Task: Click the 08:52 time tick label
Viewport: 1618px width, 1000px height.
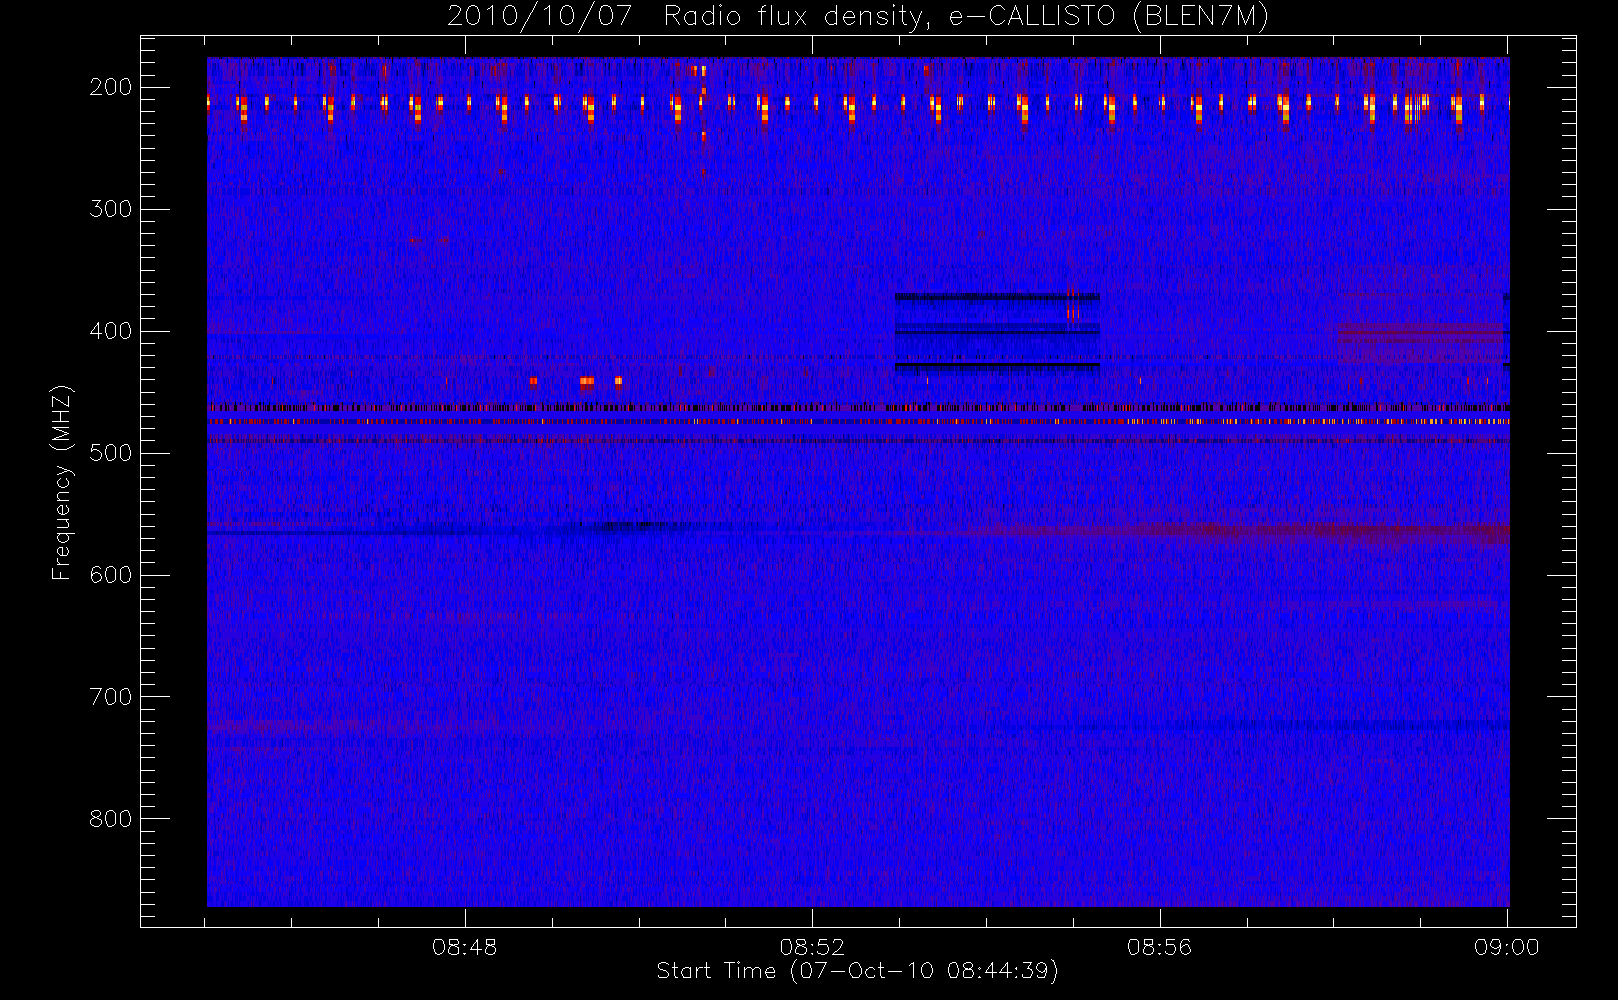Action: point(812,947)
